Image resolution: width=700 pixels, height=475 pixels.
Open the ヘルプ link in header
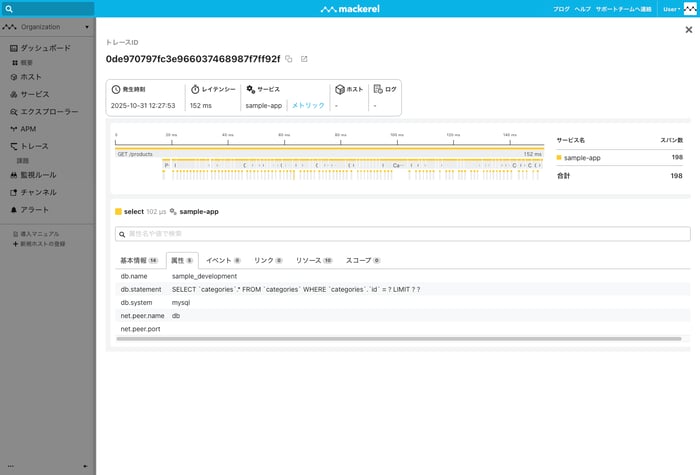[582, 9]
